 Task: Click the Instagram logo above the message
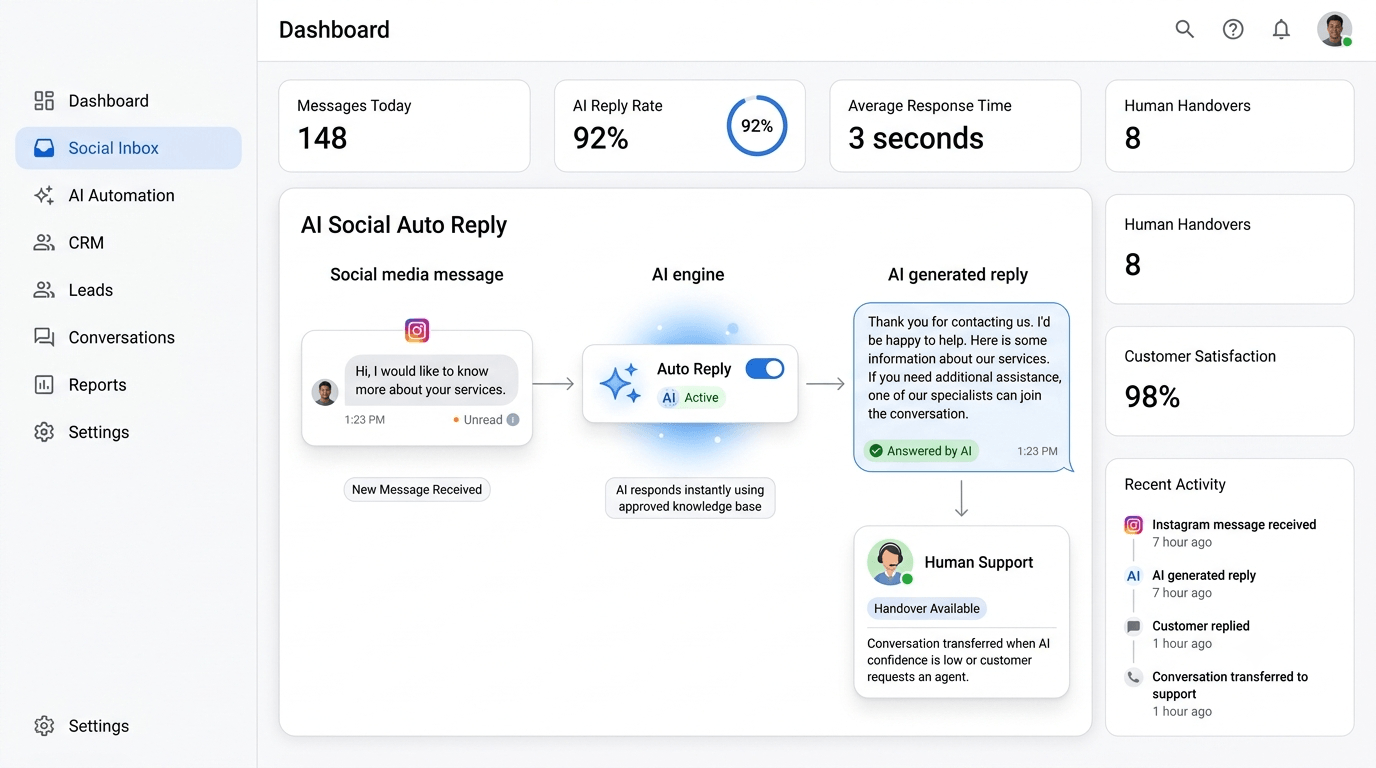417,330
